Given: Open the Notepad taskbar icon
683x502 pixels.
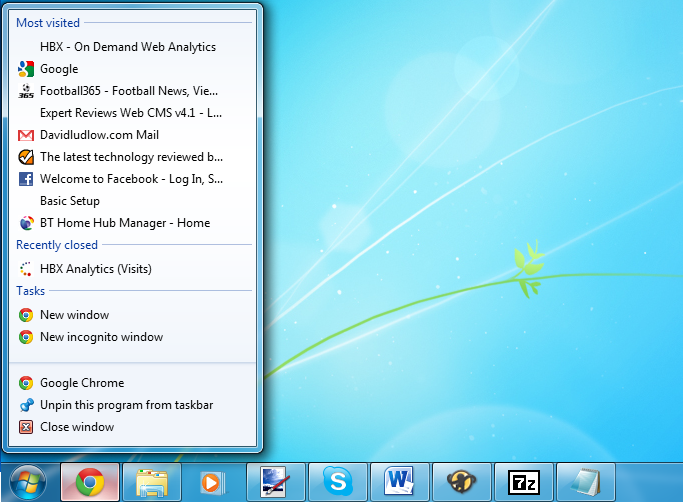Looking at the screenshot, I should 585,482.
